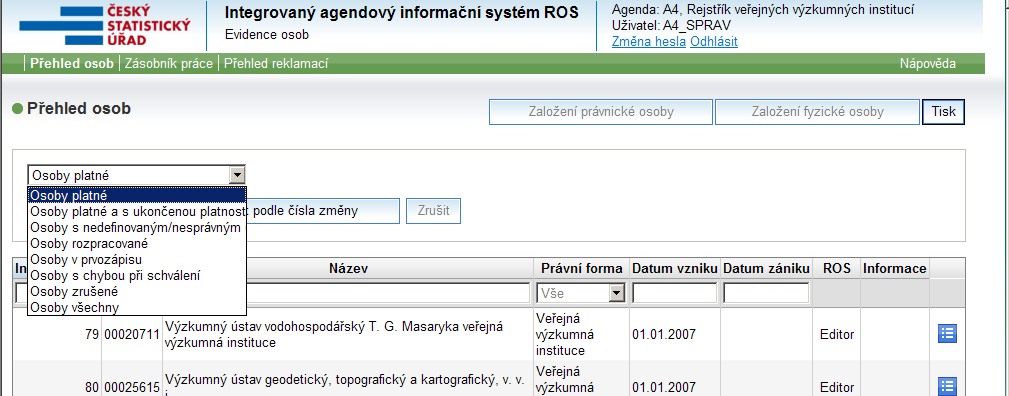Click Založení právnické osoby button
The image size is (1009, 396).
pos(601,112)
